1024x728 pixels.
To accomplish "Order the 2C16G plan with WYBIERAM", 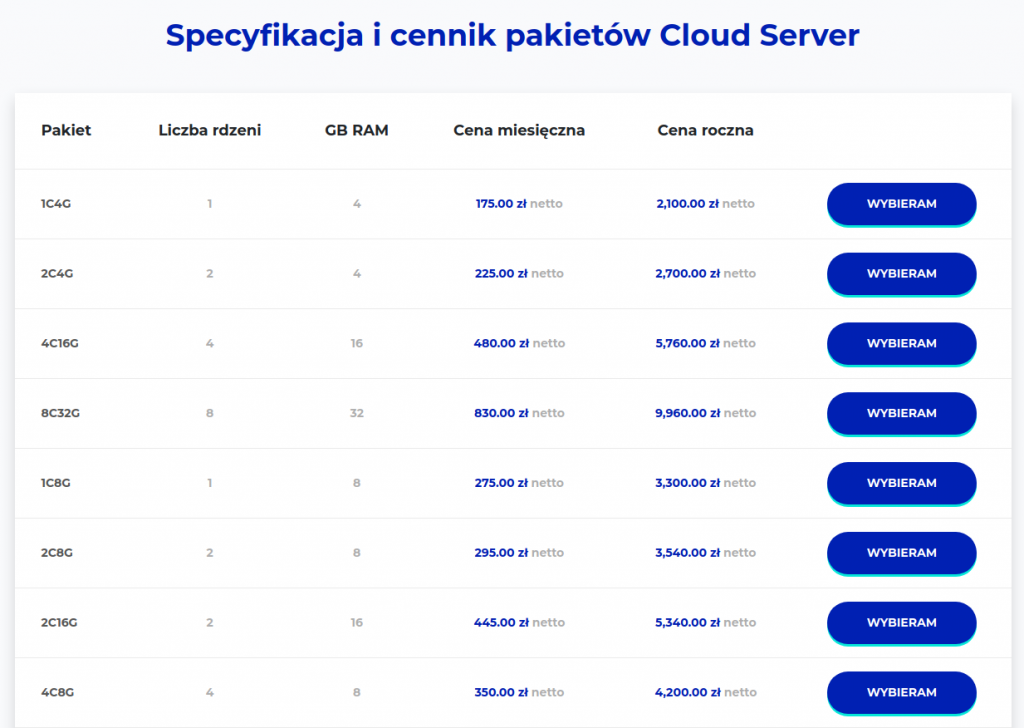I will tap(901, 623).
